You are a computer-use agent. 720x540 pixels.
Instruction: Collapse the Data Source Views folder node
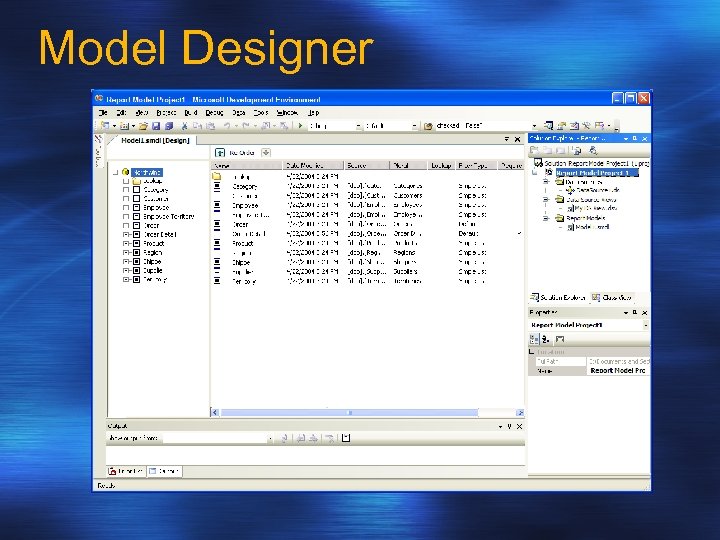(546, 200)
